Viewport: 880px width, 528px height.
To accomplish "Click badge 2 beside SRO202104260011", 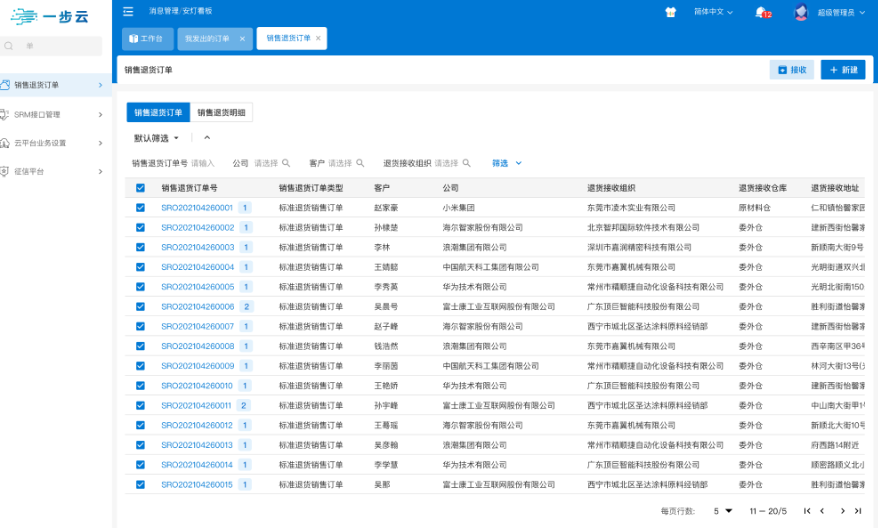I will pyautogui.click(x=244, y=405).
